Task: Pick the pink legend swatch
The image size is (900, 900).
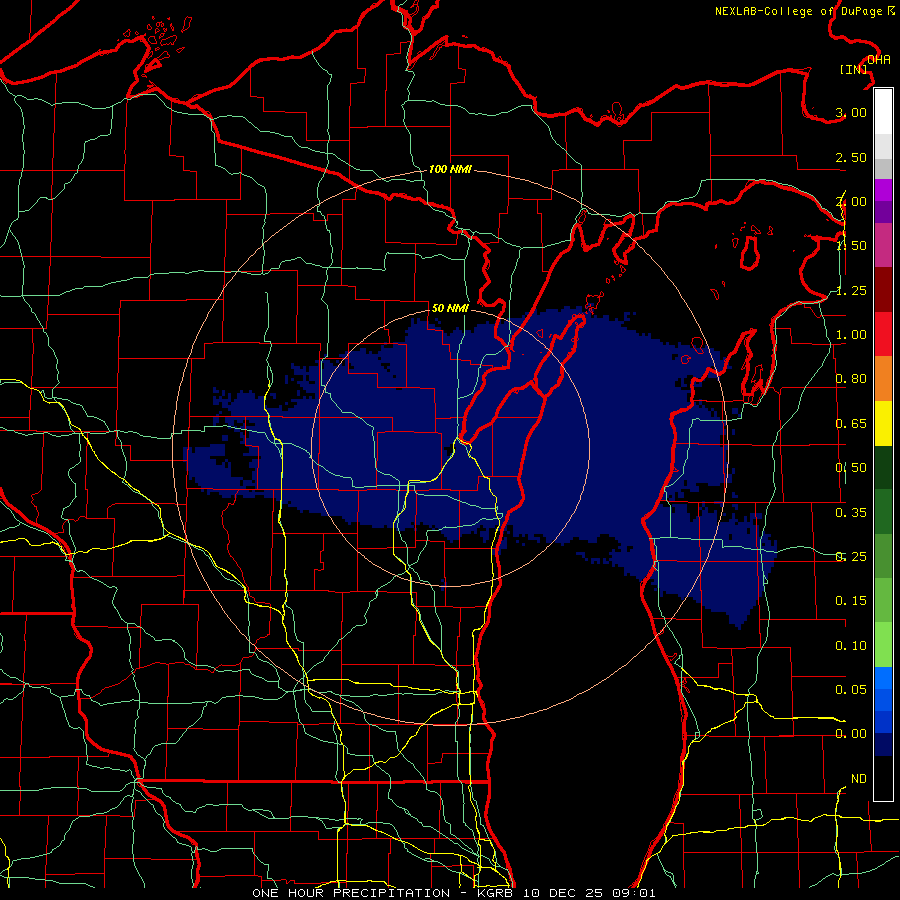Action: [x=883, y=245]
